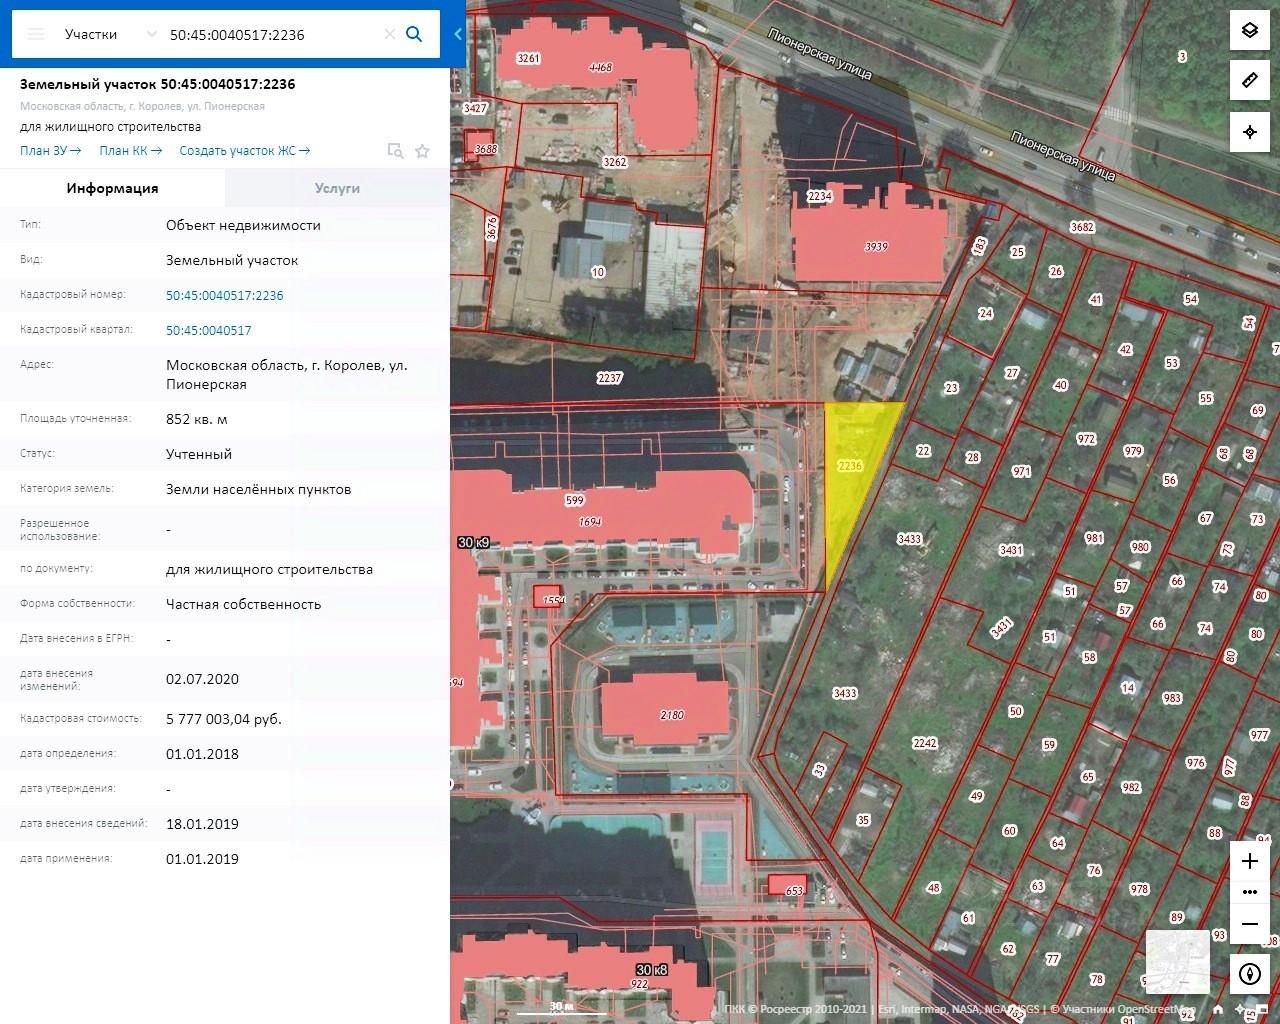
Task: Select the Информация tab
Action: pos(112,188)
